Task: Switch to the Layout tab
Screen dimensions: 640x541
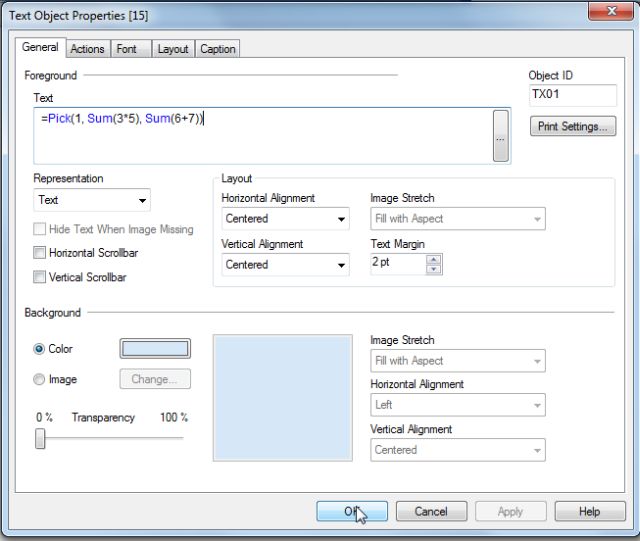Action: click(173, 49)
